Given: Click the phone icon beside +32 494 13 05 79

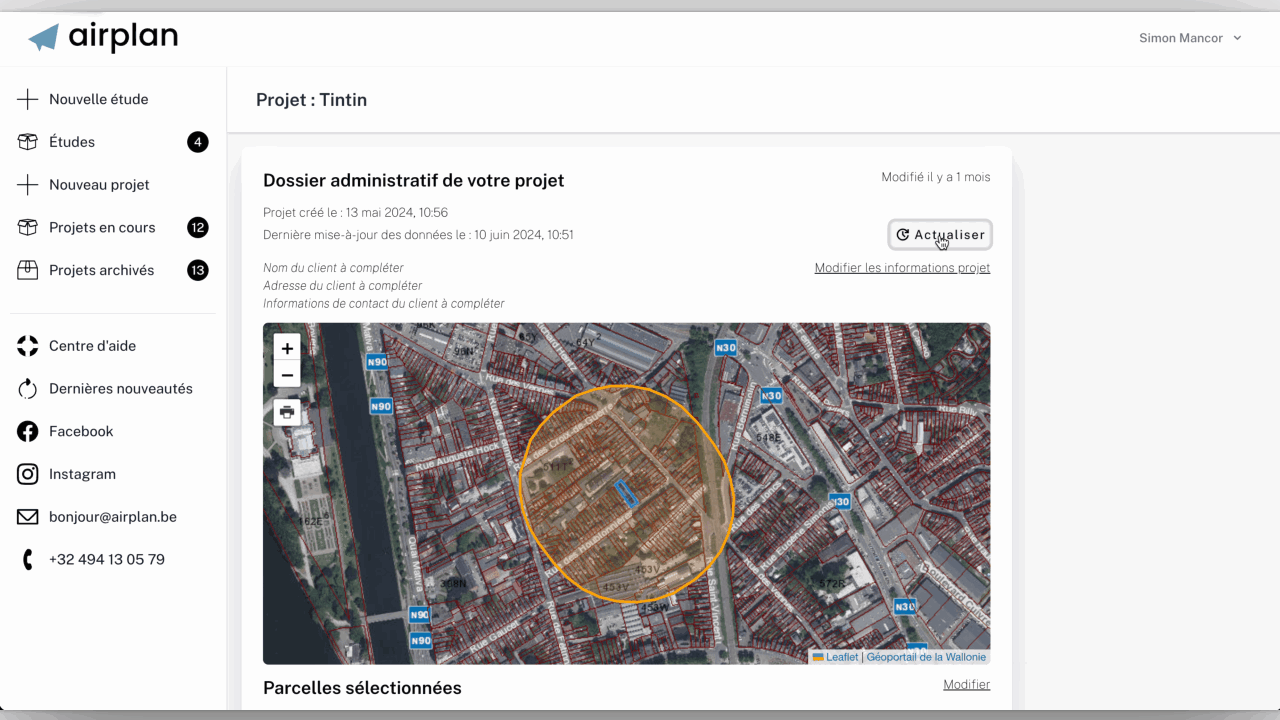Looking at the screenshot, I should (28, 560).
